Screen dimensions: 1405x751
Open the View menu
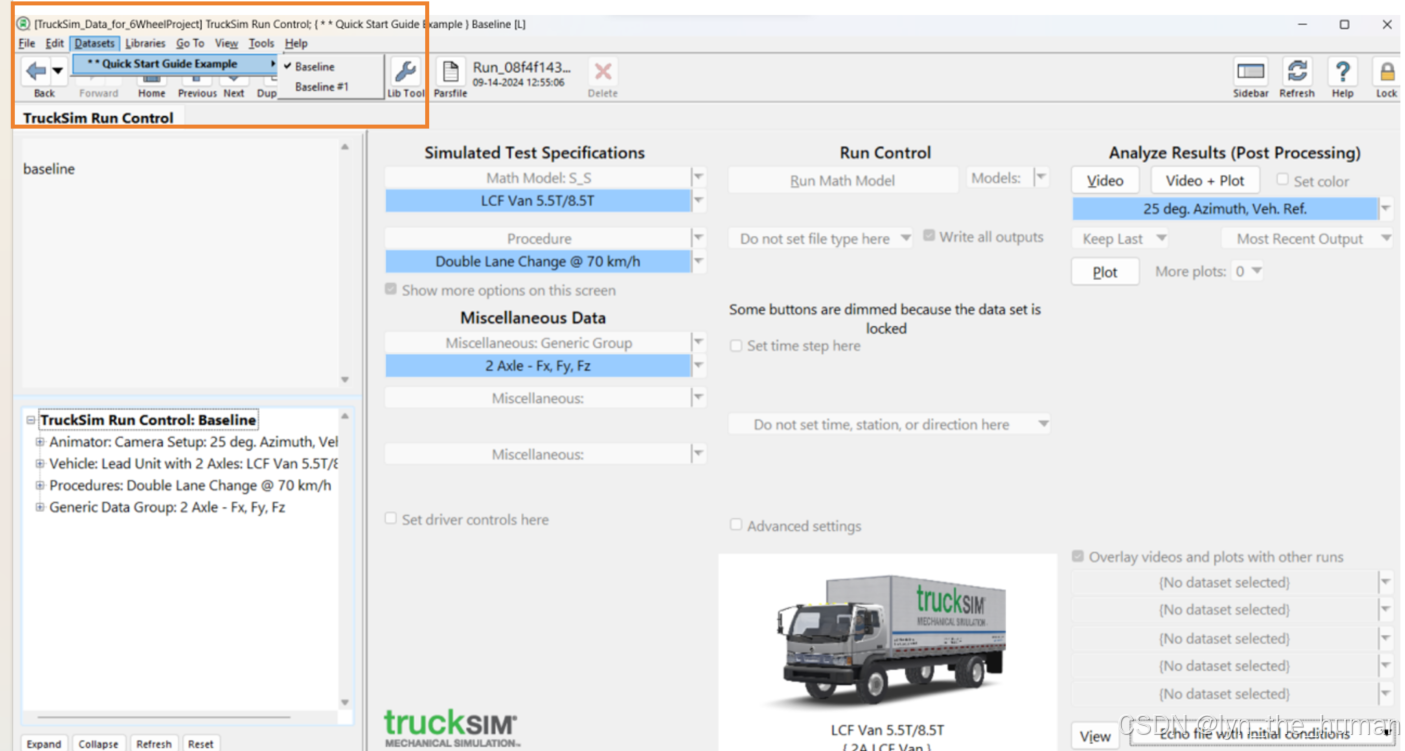pyautogui.click(x=227, y=43)
